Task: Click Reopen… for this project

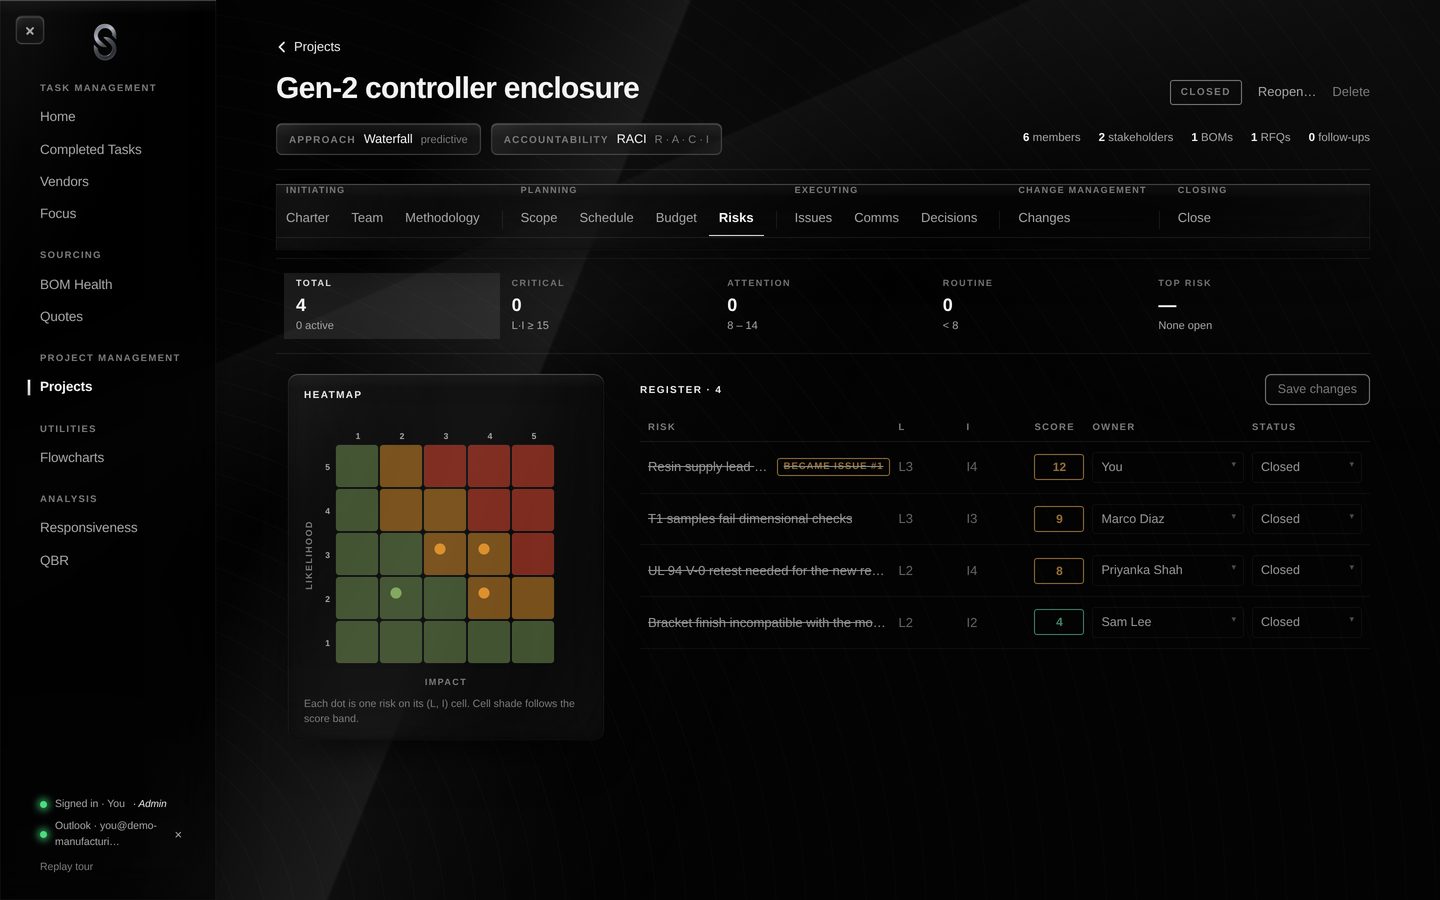Action: (x=1287, y=92)
